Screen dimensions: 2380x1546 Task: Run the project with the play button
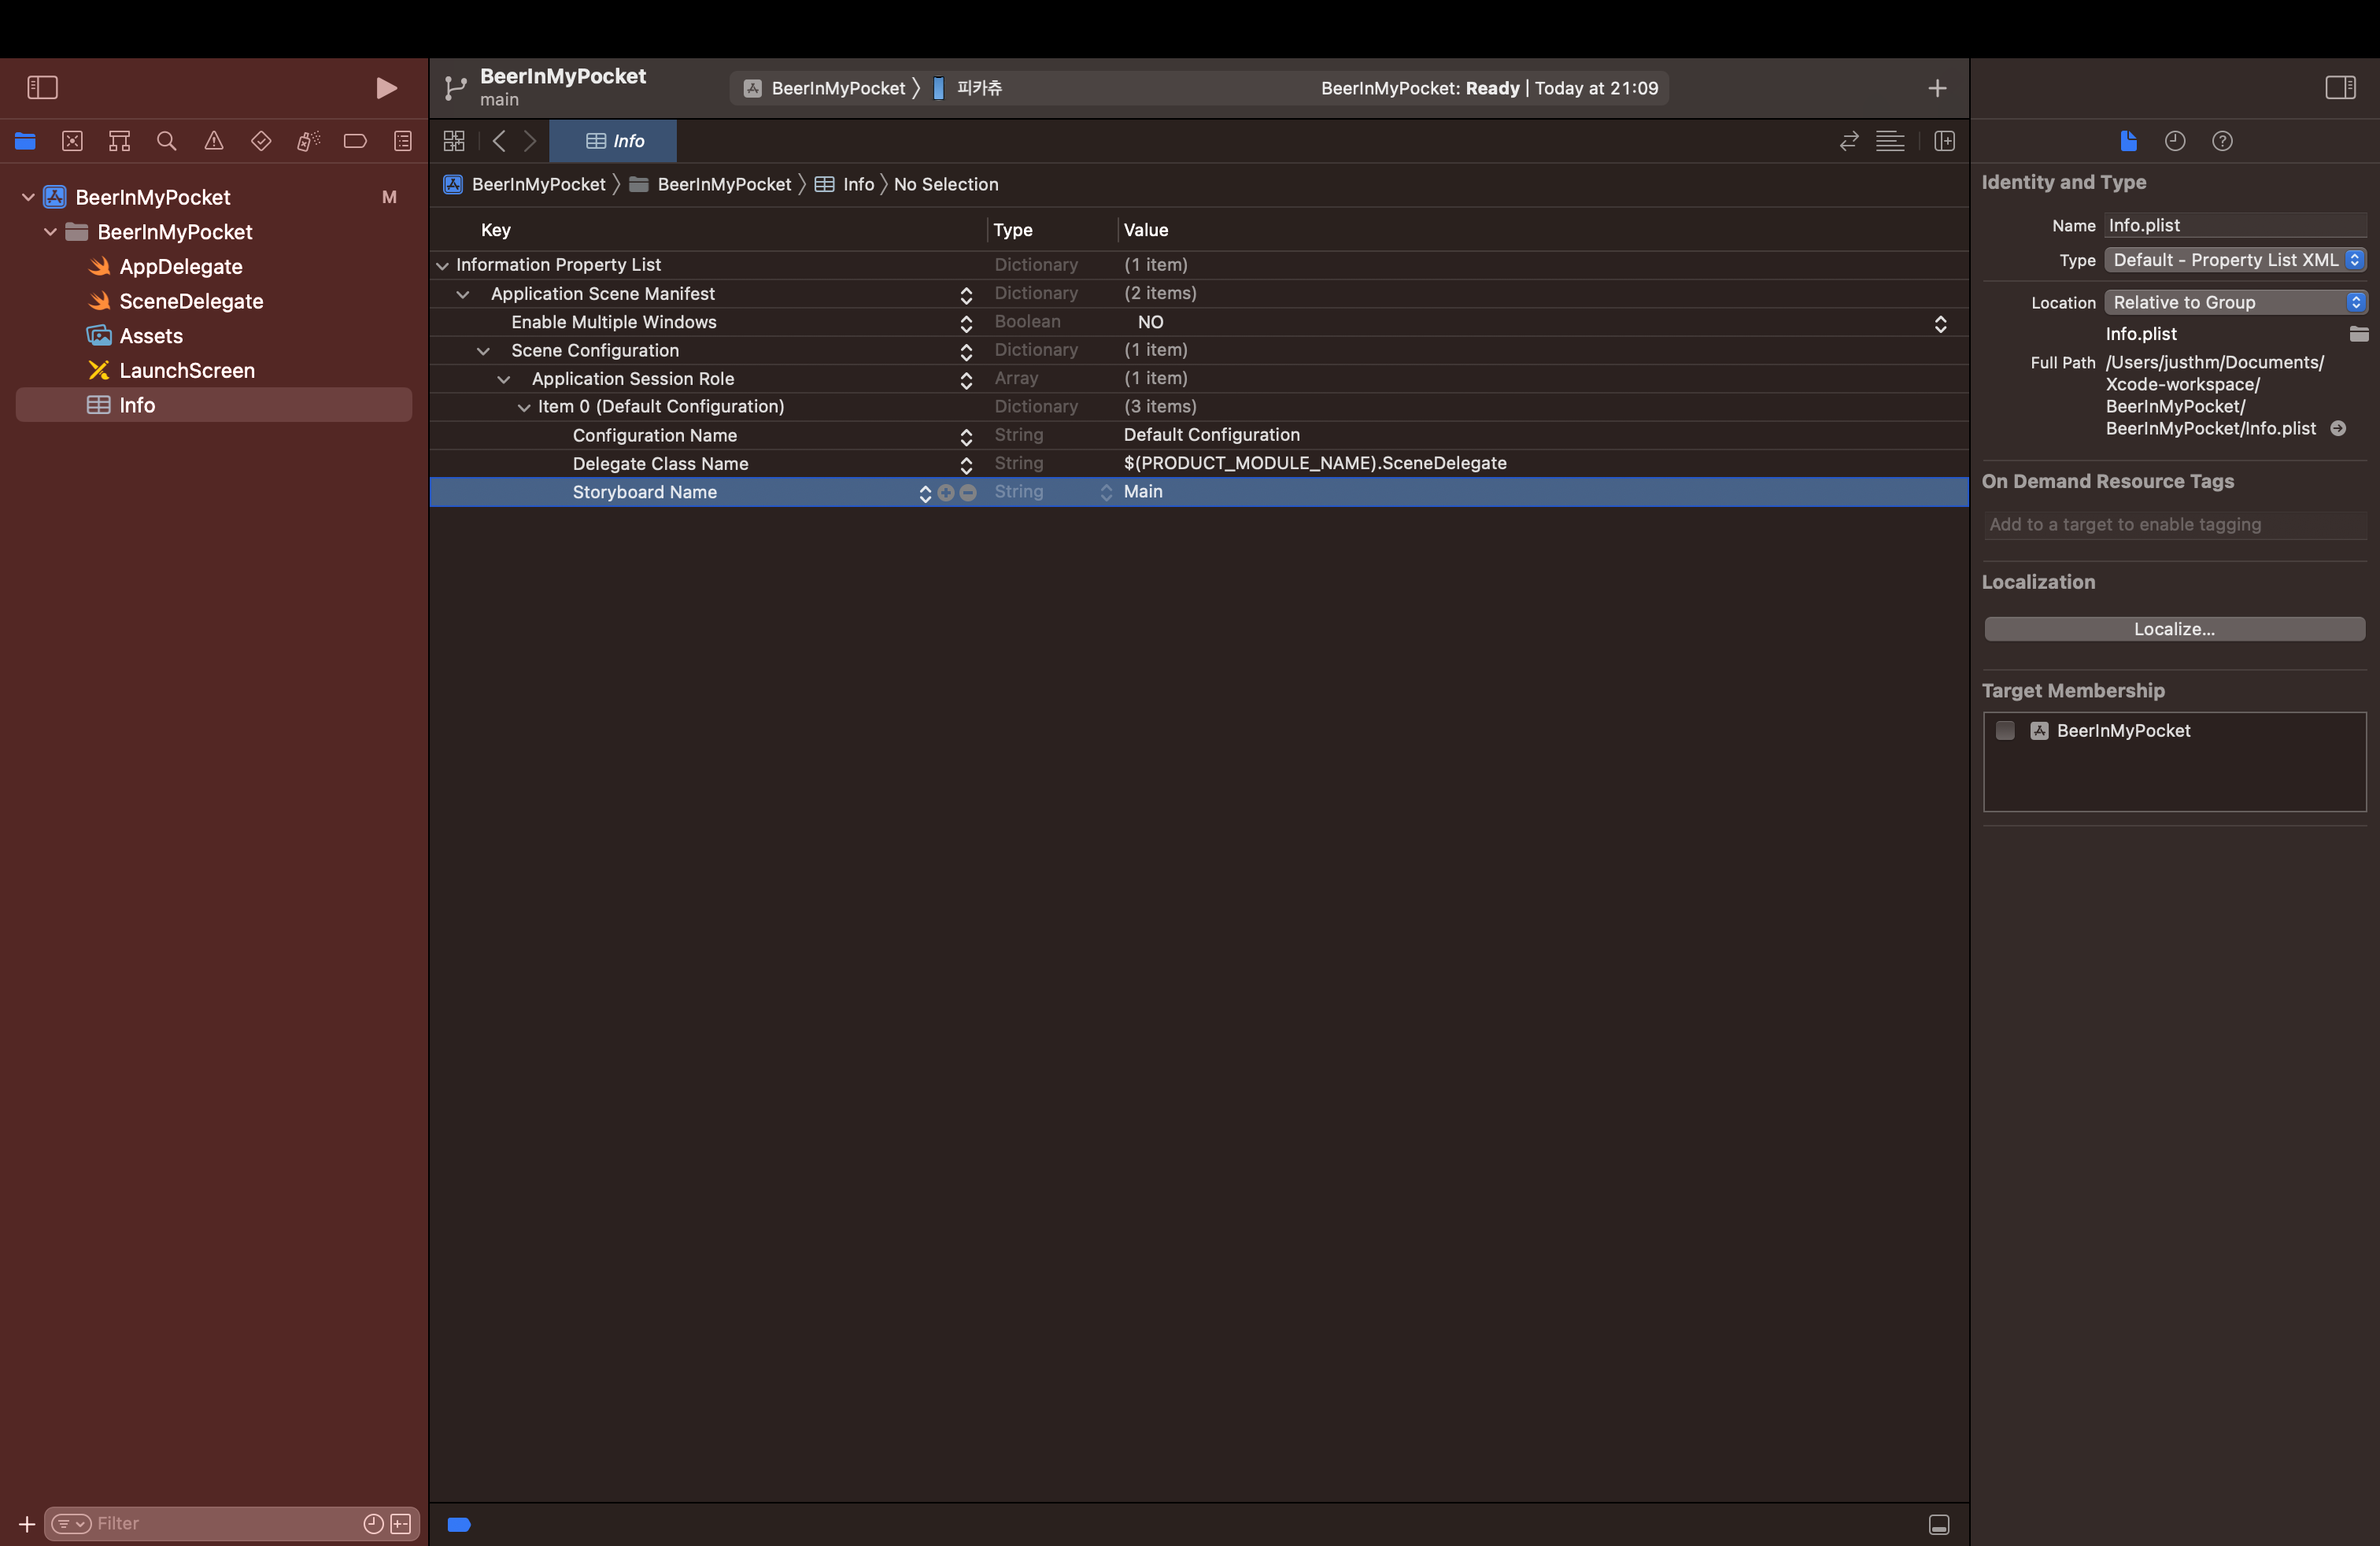pos(386,88)
